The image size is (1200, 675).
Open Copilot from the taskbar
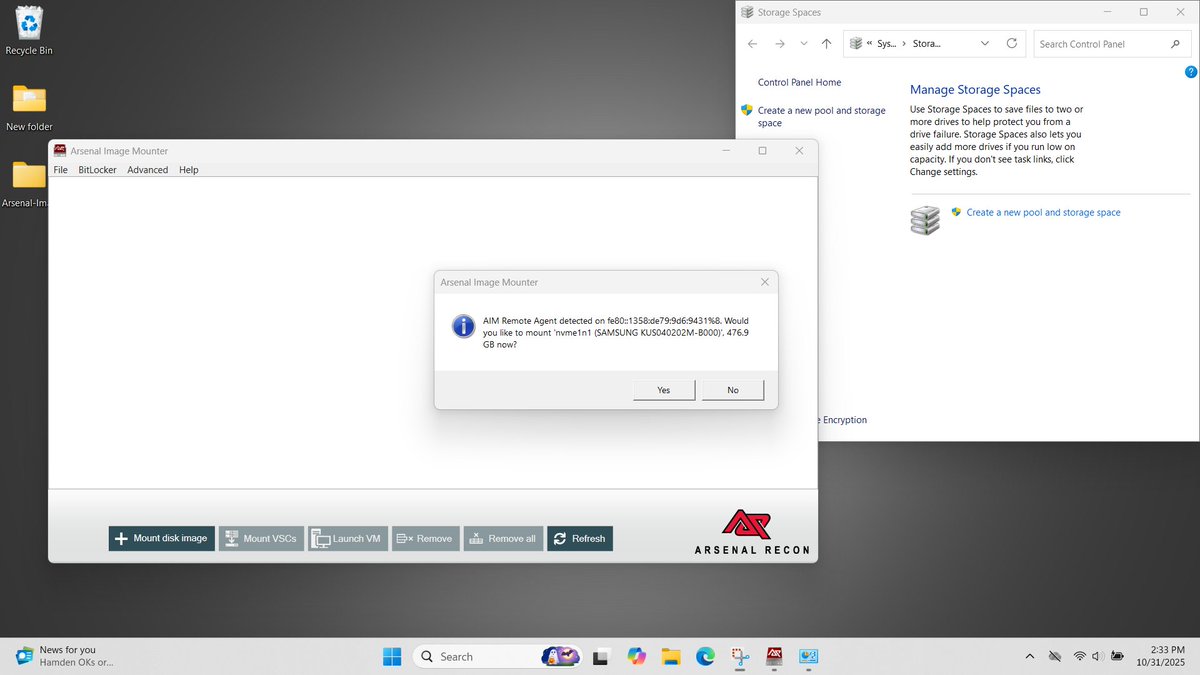pos(636,656)
